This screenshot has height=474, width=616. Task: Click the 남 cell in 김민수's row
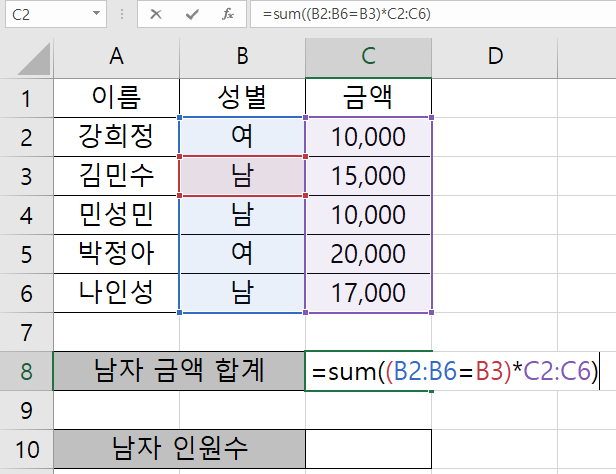tap(242, 176)
